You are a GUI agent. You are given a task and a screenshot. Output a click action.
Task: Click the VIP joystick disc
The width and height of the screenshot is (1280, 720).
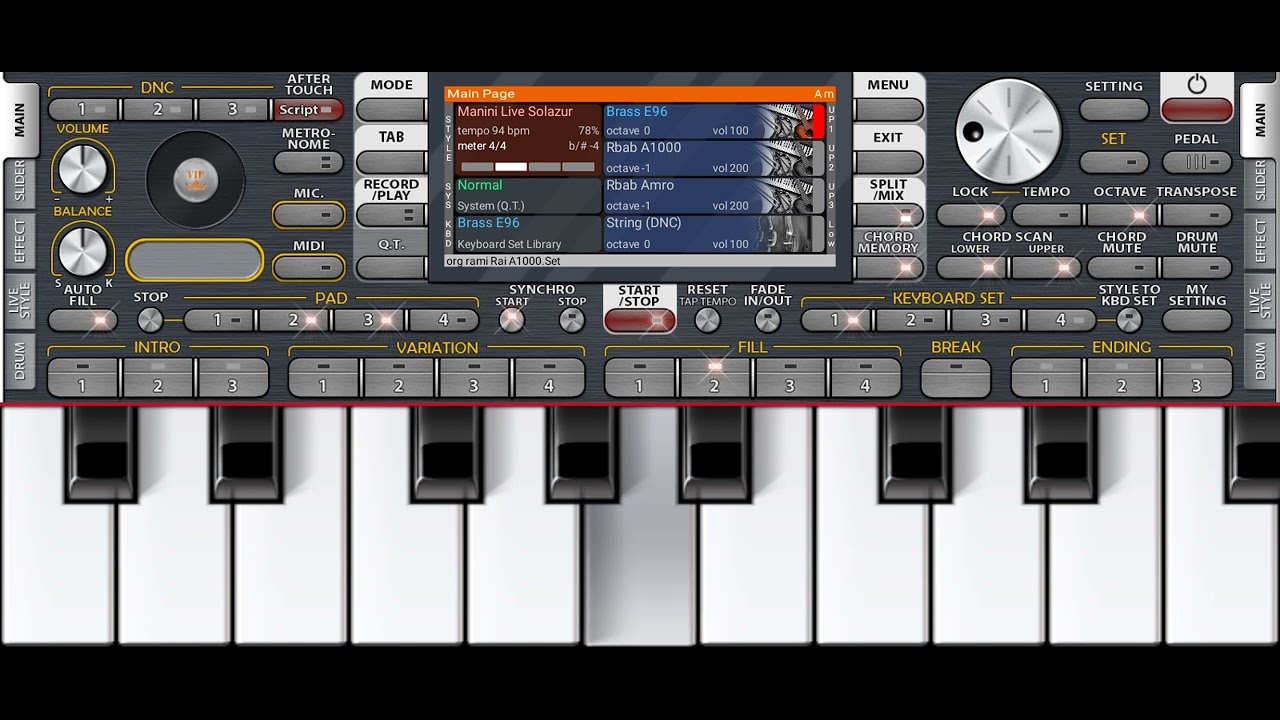coord(196,180)
